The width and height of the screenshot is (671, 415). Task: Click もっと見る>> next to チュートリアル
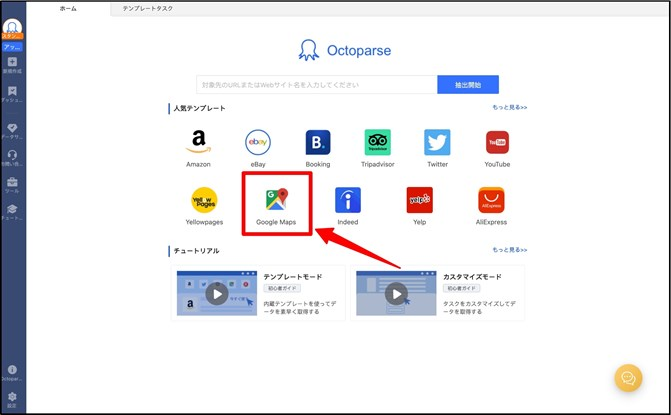click(x=509, y=250)
